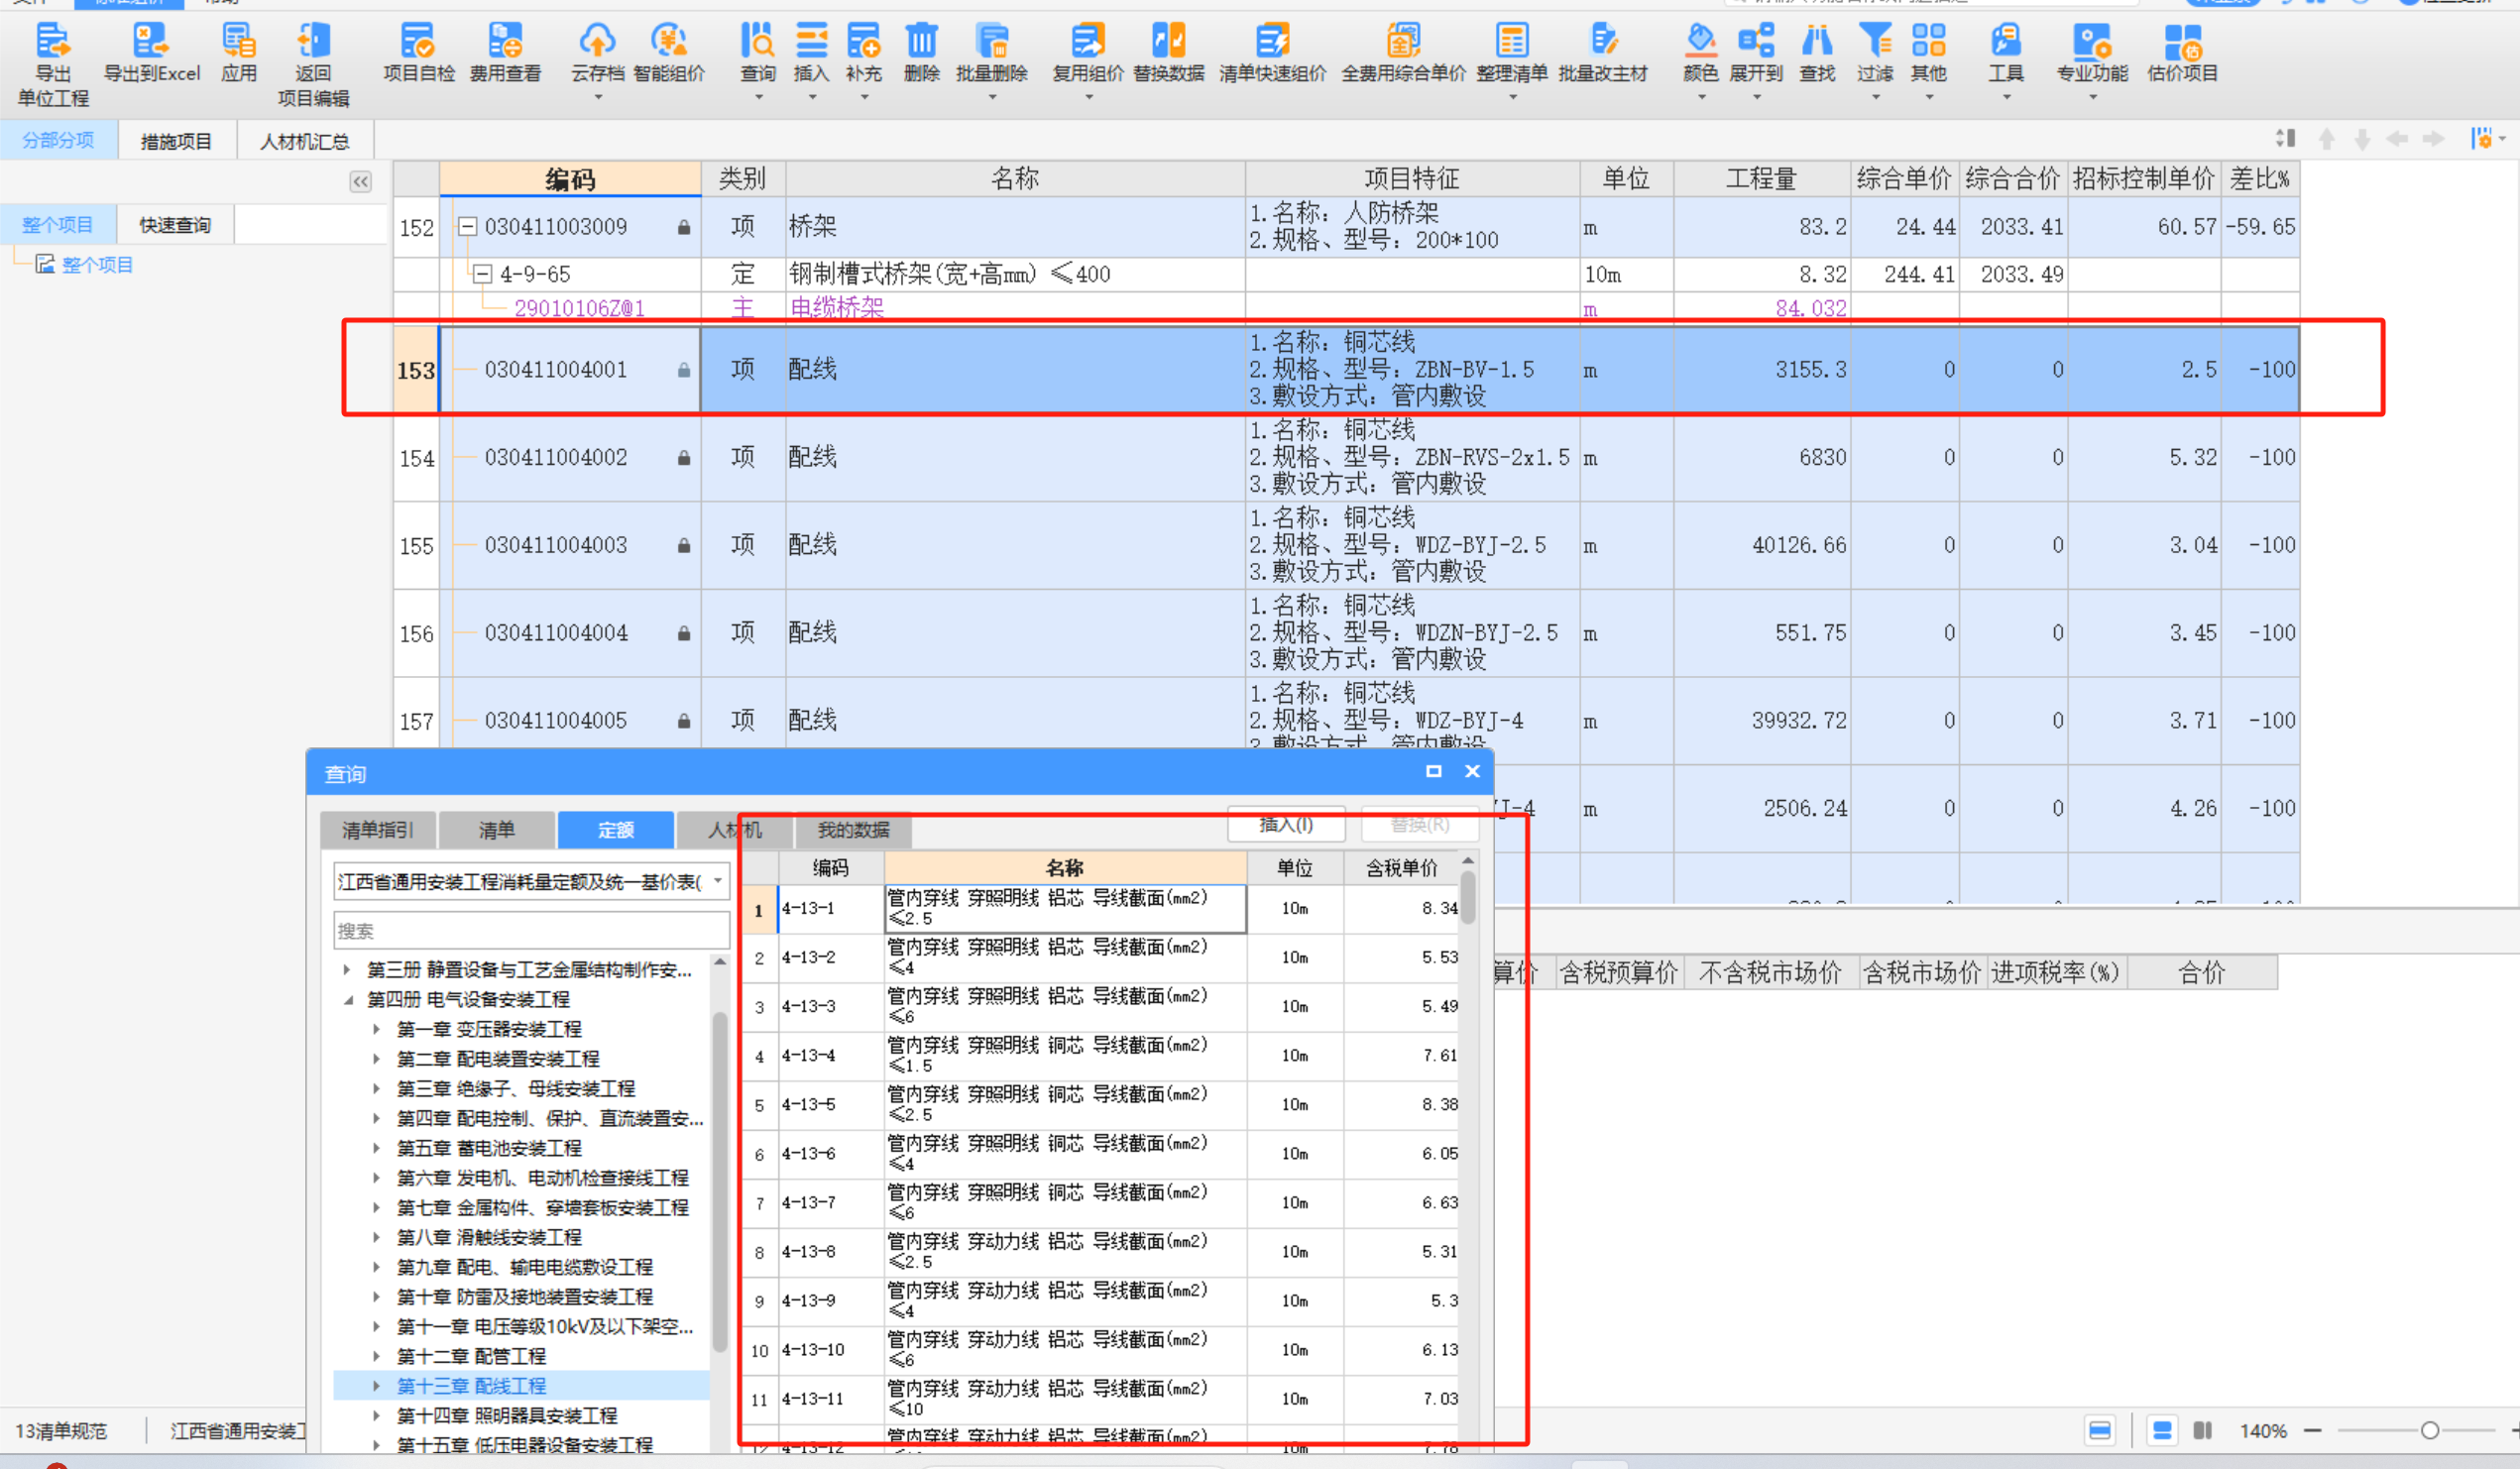Open 费用查看 in the toolbar
Image resolution: width=2520 pixels, height=1469 pixels.
tap(505, 54)
